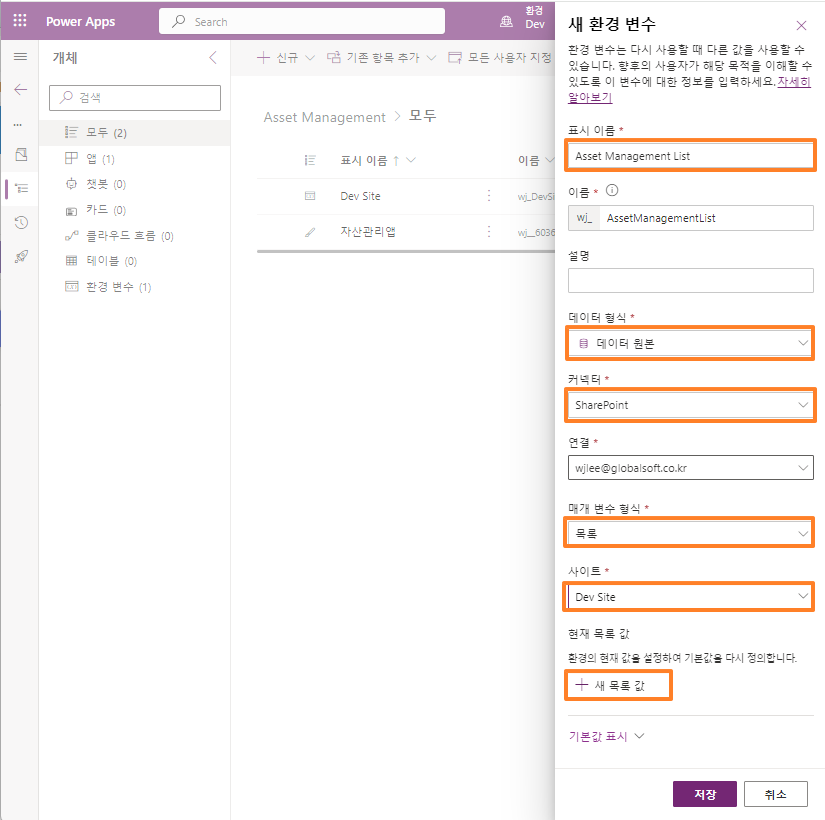Open the 커넥터 SharePoint dropdown
Image resolution: width=825 pixels, height=820 pixels.
tap(690, 405)
